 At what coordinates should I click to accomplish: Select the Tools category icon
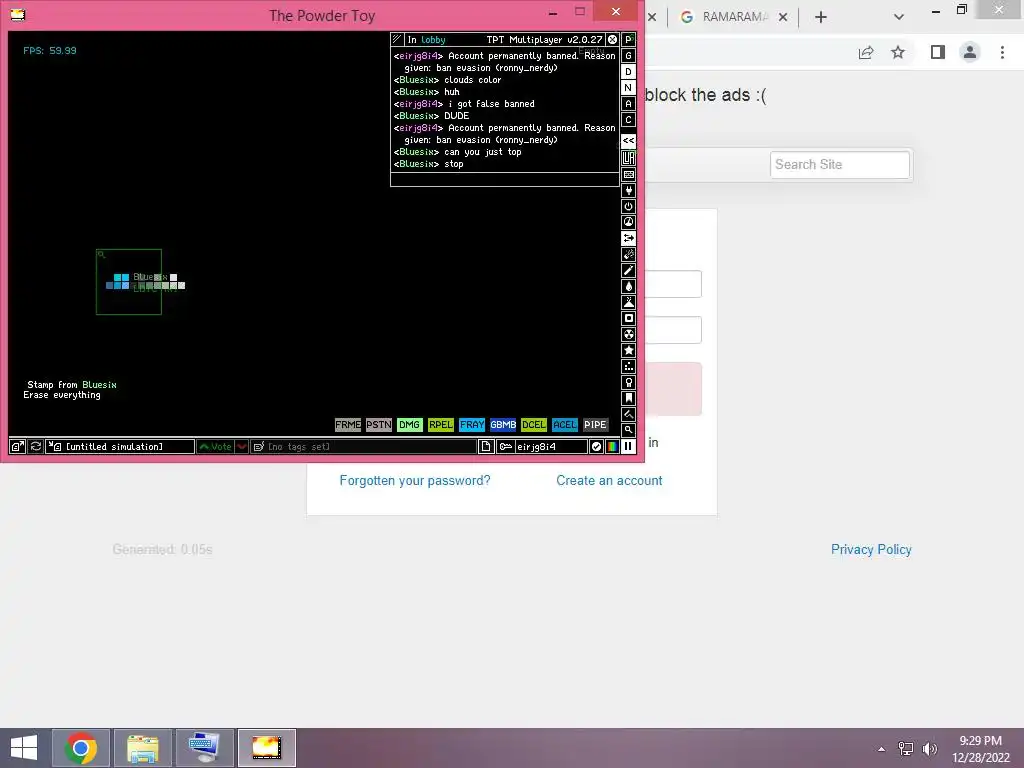pos(628,382)
